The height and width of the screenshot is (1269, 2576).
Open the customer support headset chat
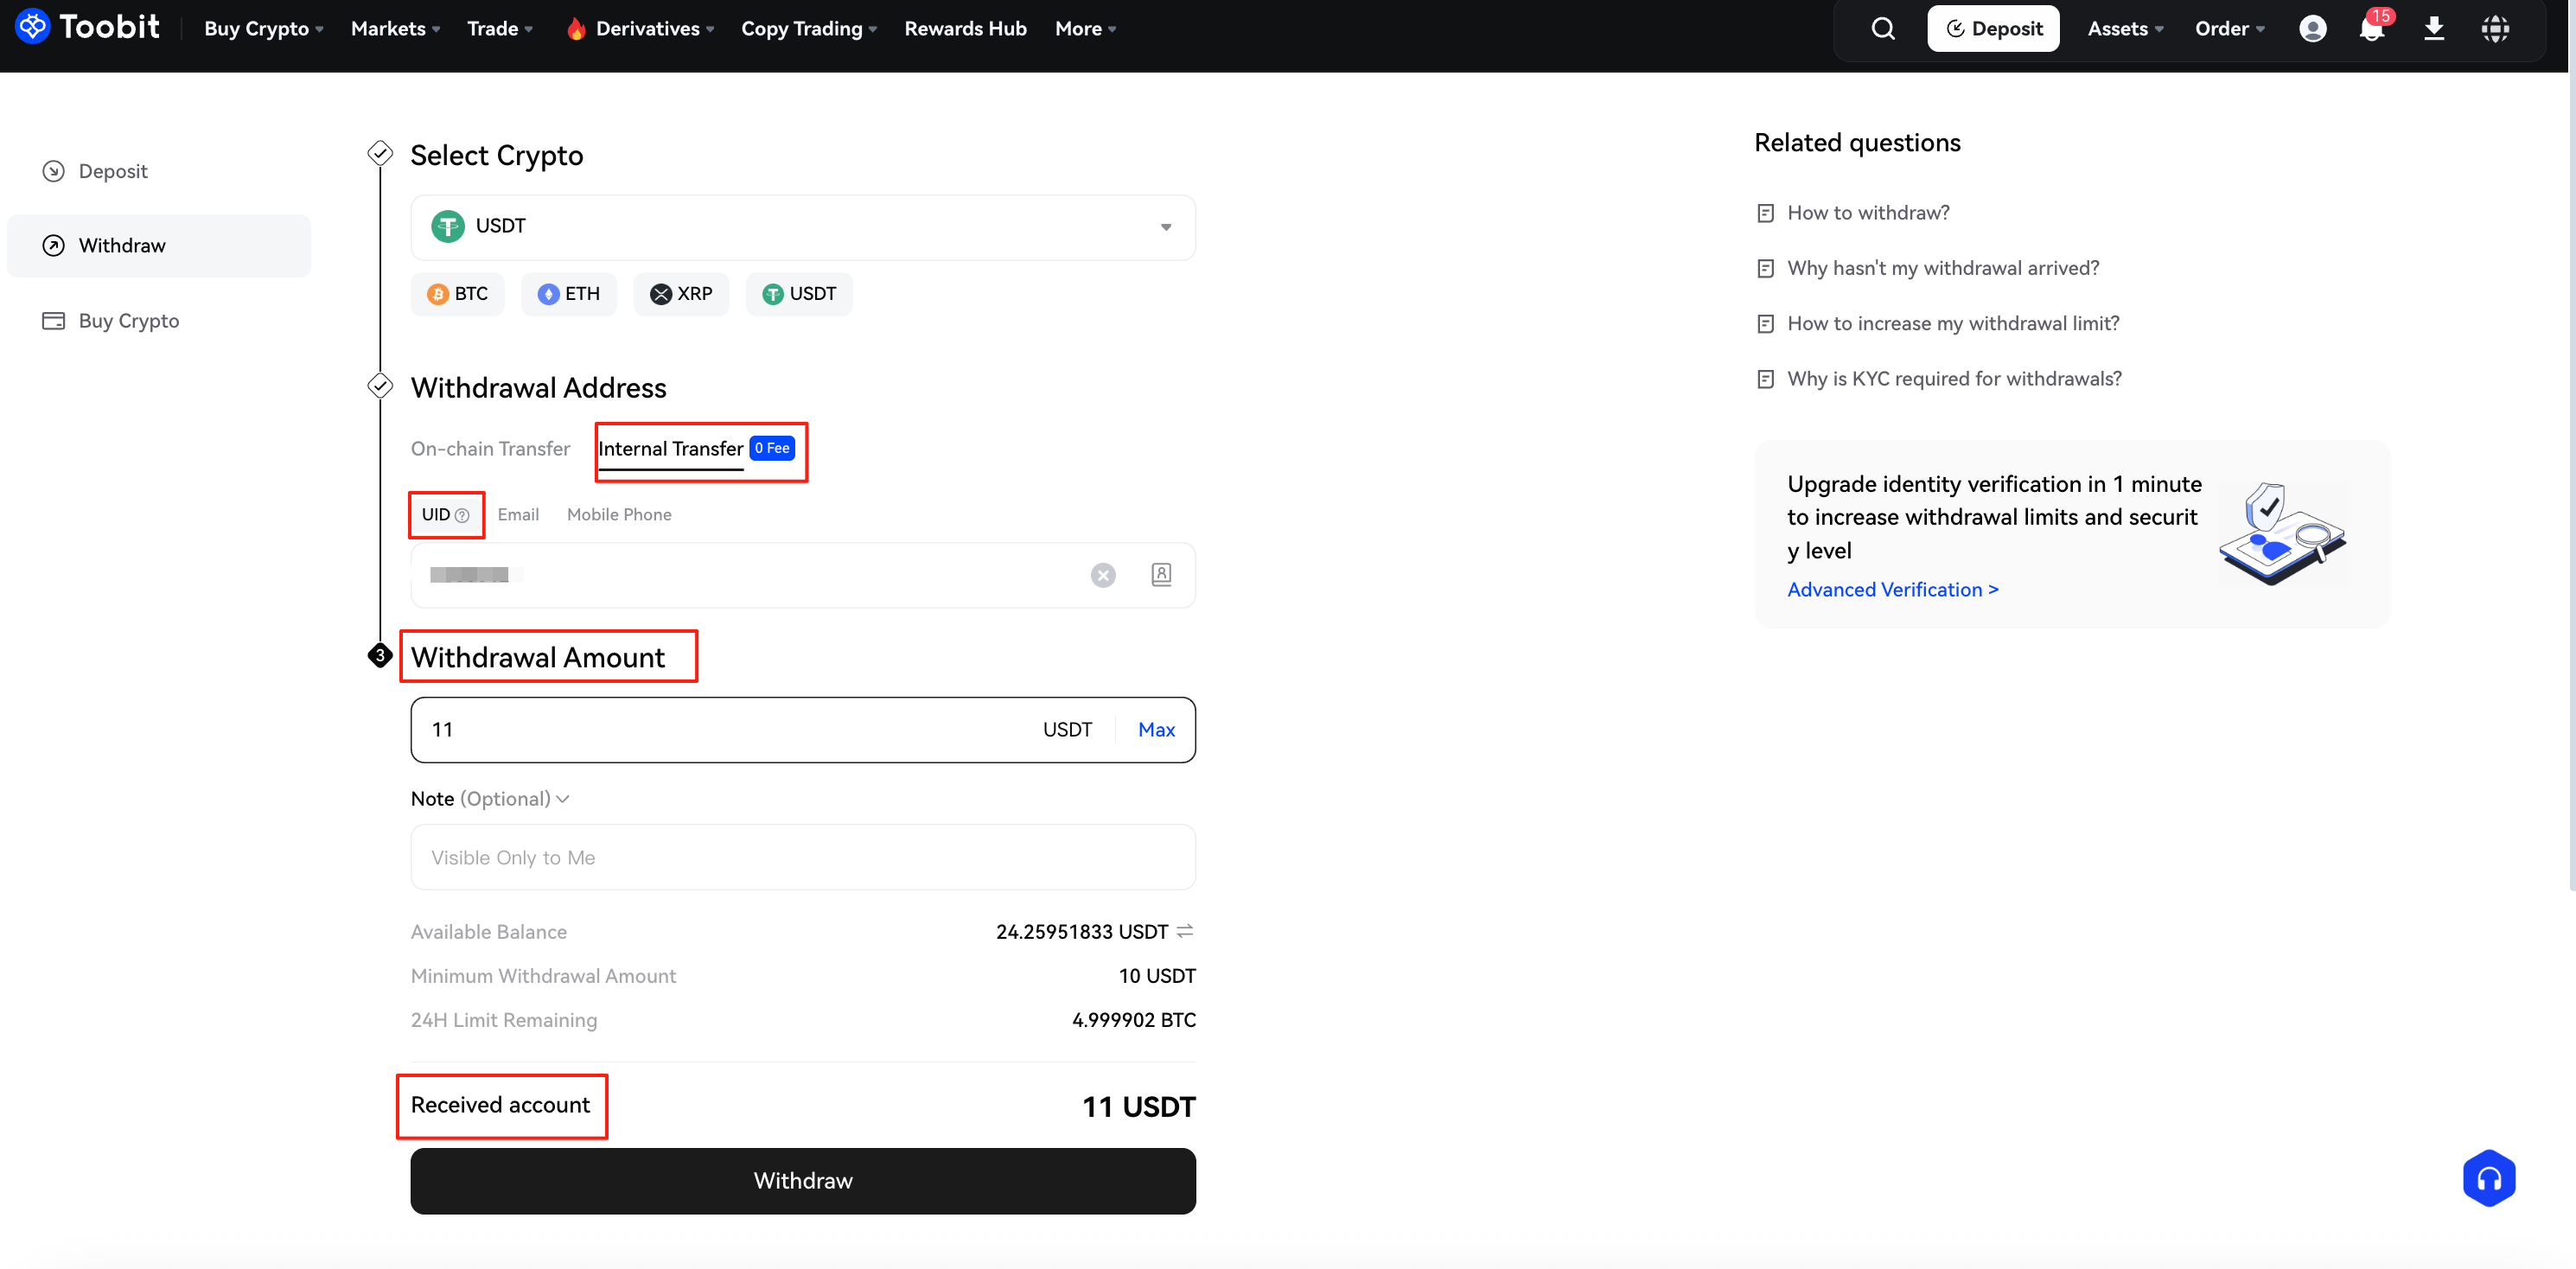point(2488,1178)
